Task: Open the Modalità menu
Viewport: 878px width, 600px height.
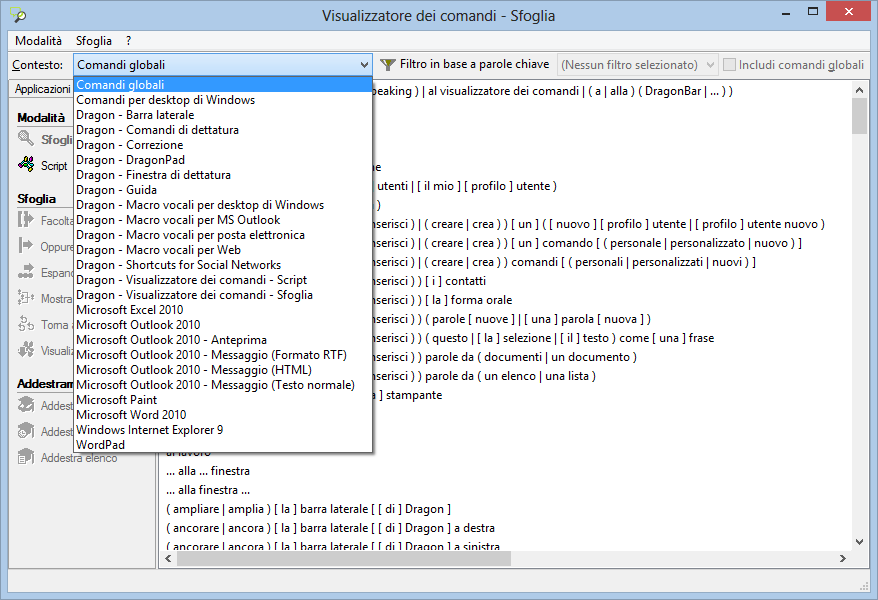Action: coord(39,41)
